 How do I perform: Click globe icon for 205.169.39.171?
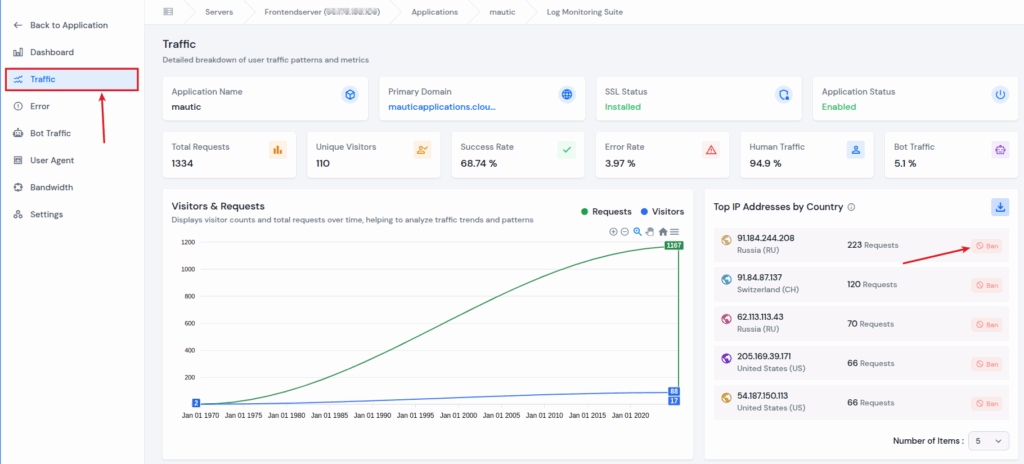[x=726, y=358]
